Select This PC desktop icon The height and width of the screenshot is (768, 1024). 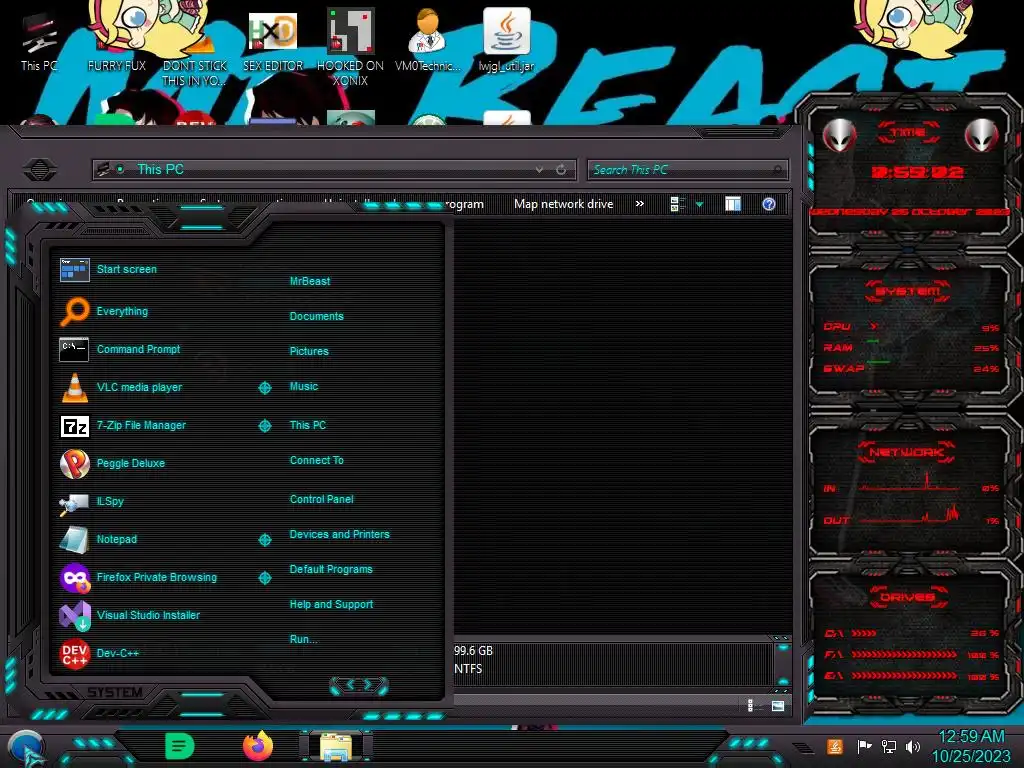coord(39,42)
